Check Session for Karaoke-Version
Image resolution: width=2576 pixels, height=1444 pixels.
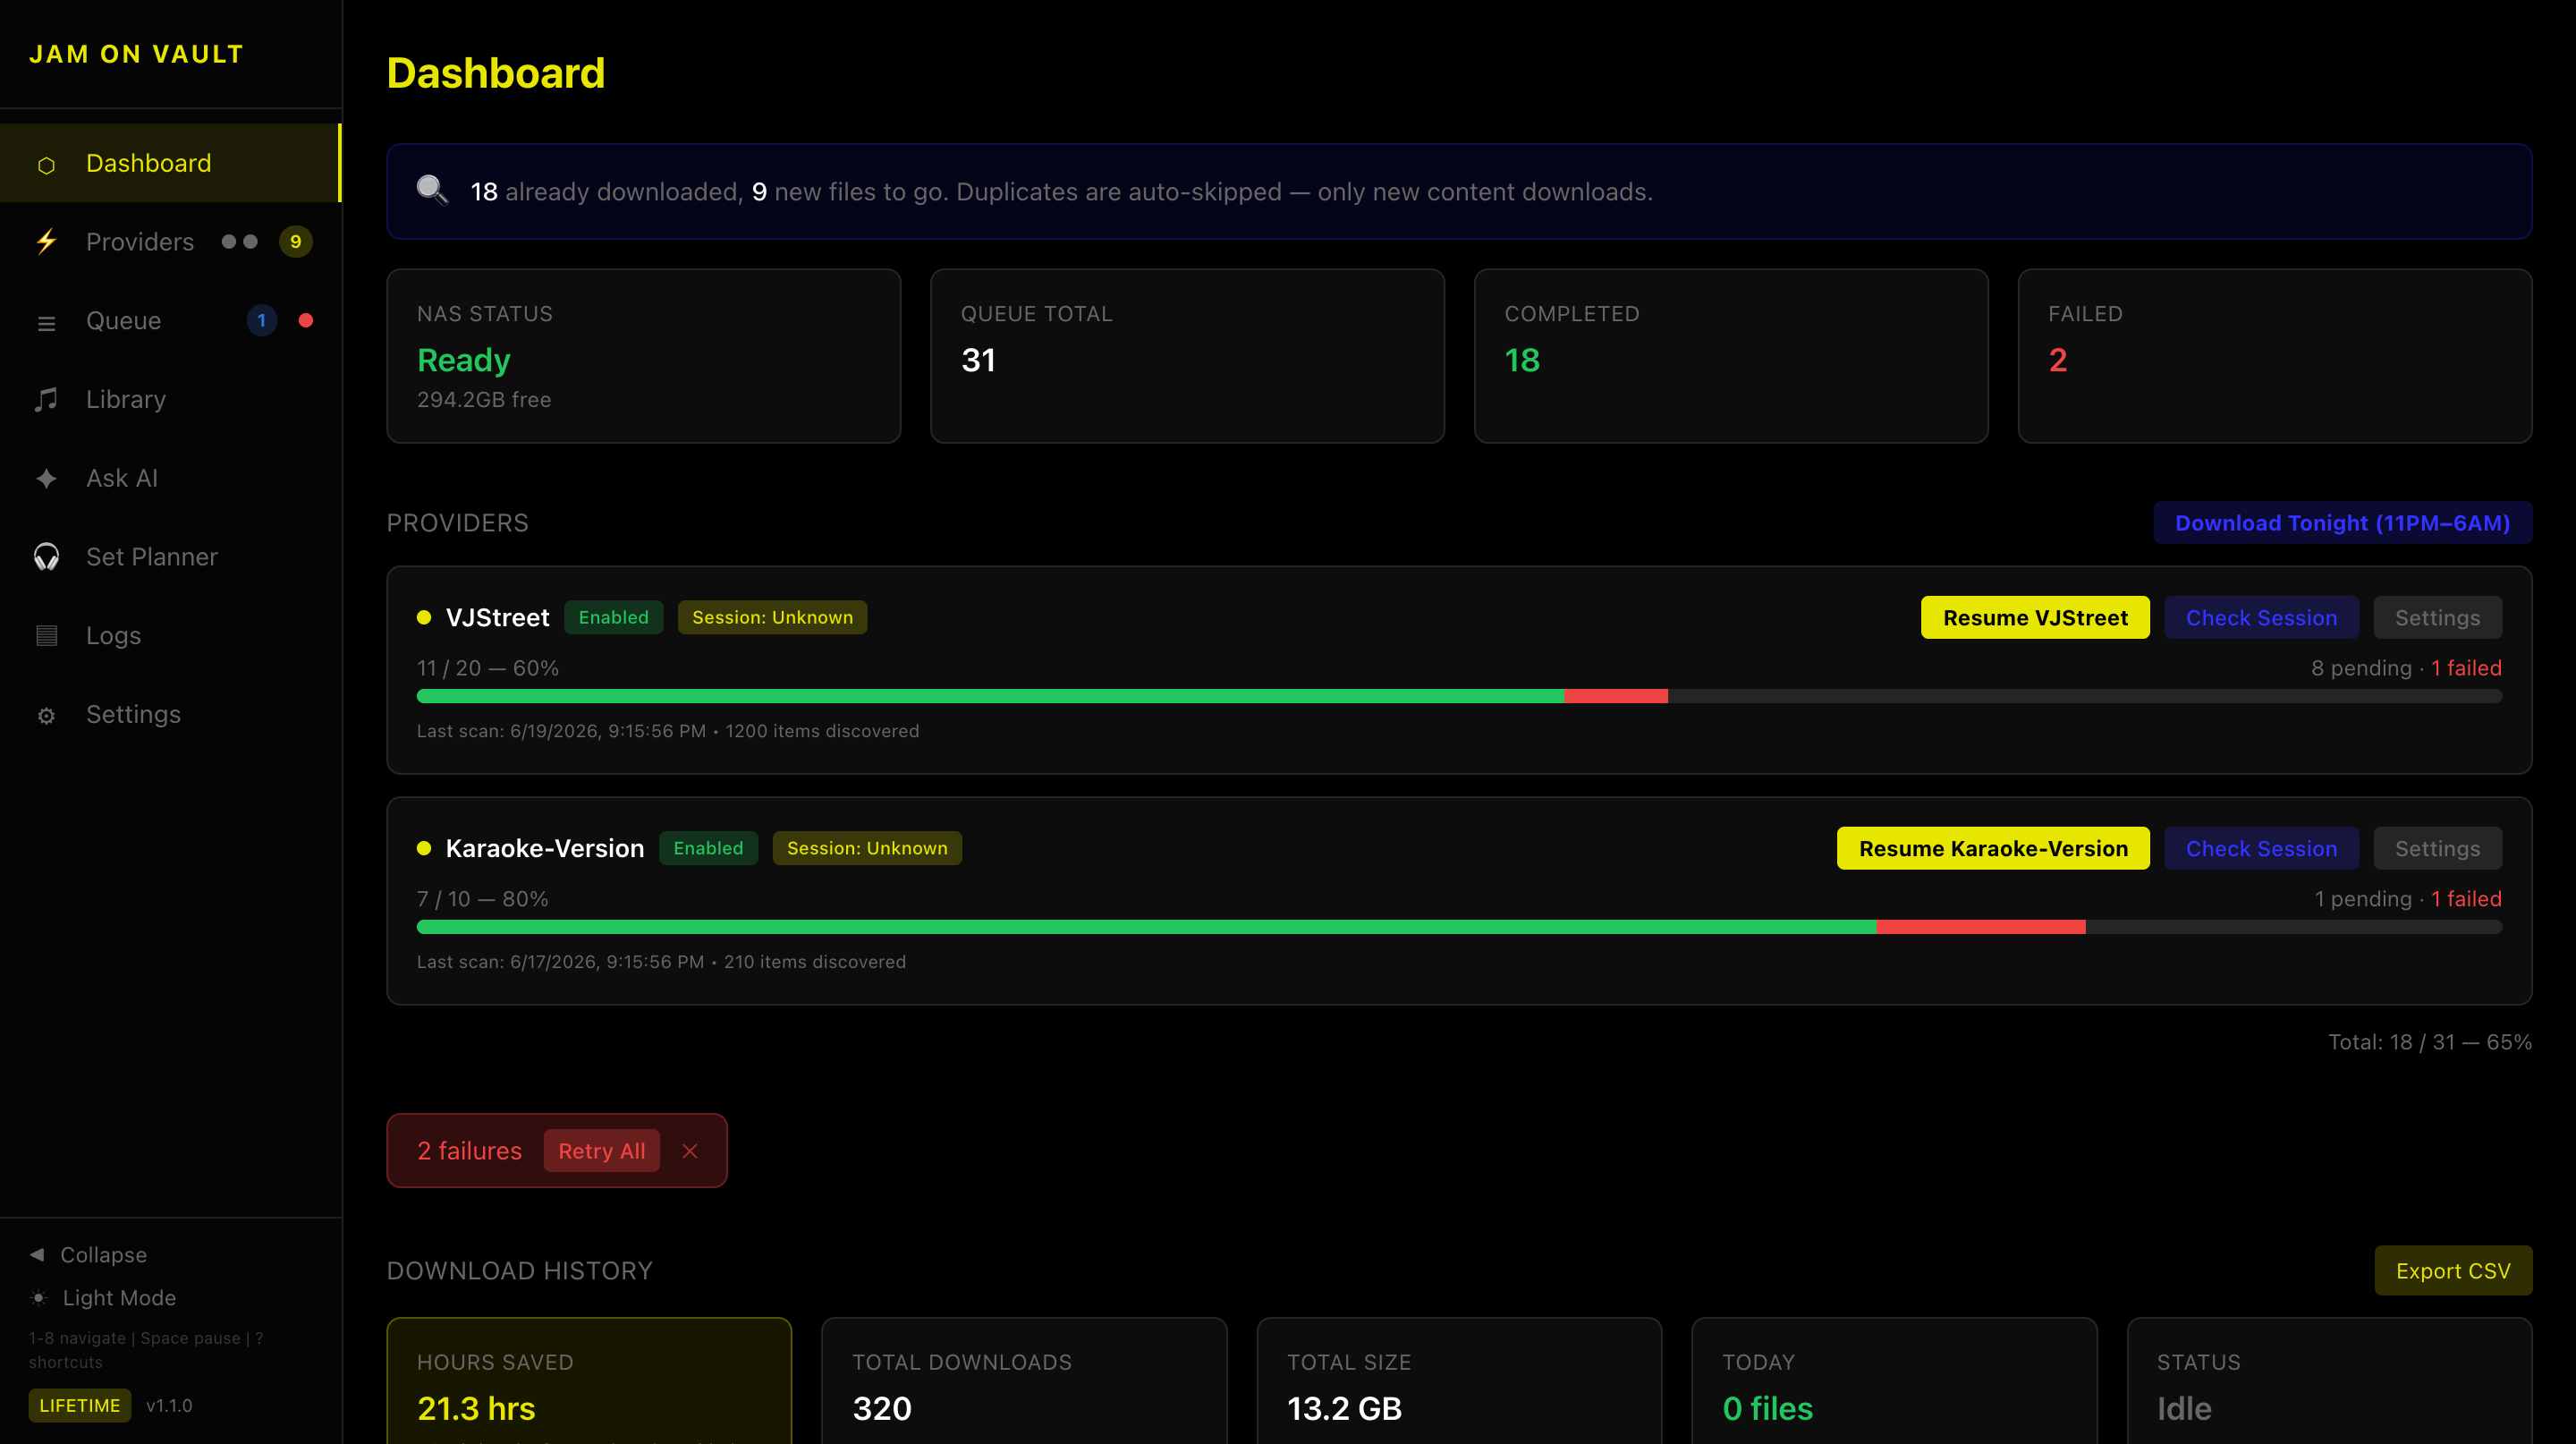(2262, 848)
